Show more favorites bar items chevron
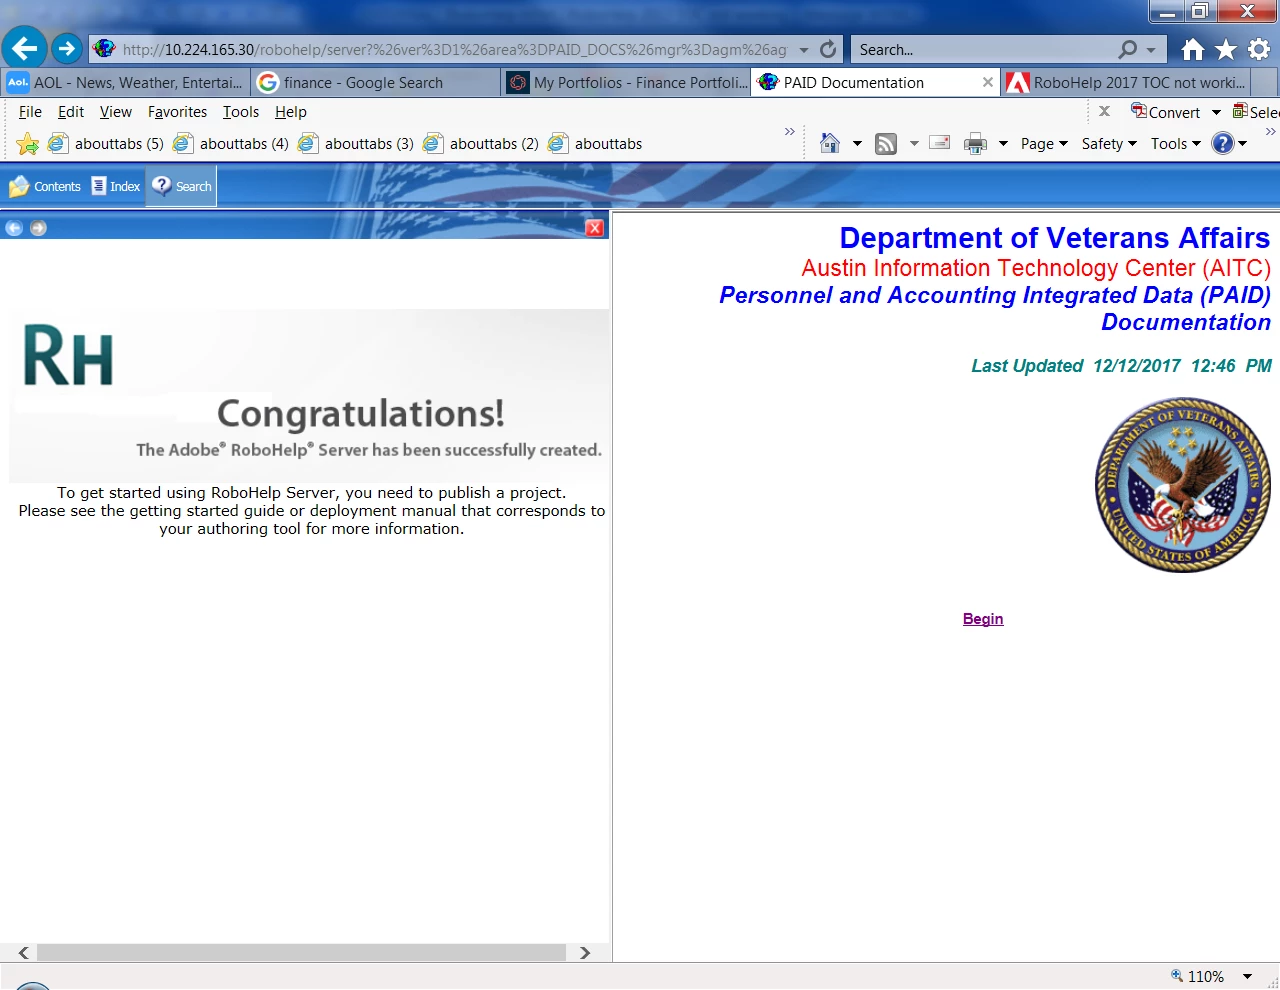This screenshot has width=1280, height=990. [789, 131]
